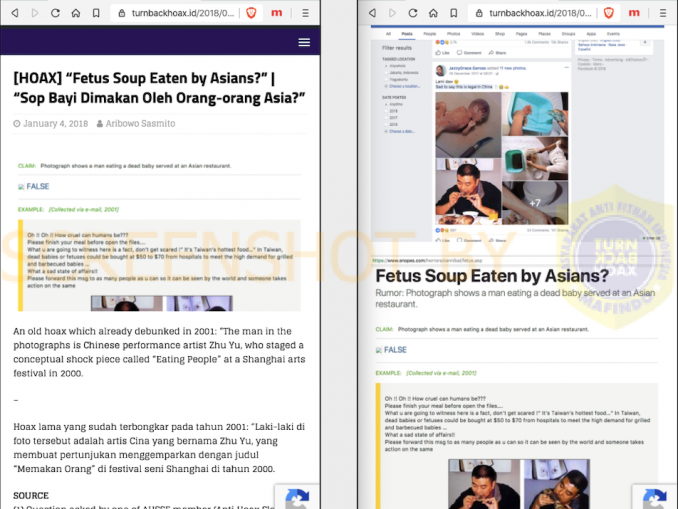Select Anywhere location filter radio
The image size is (678, 509).
pos(386,66)
